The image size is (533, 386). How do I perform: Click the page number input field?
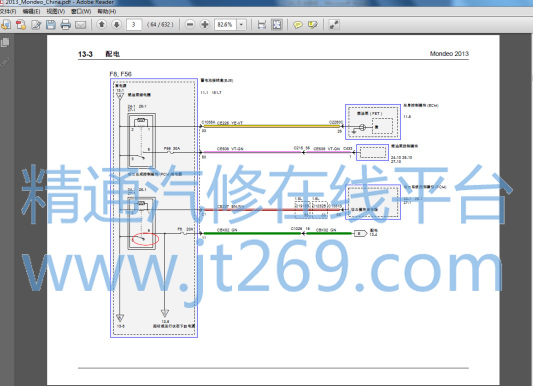[x=134, y=25]
